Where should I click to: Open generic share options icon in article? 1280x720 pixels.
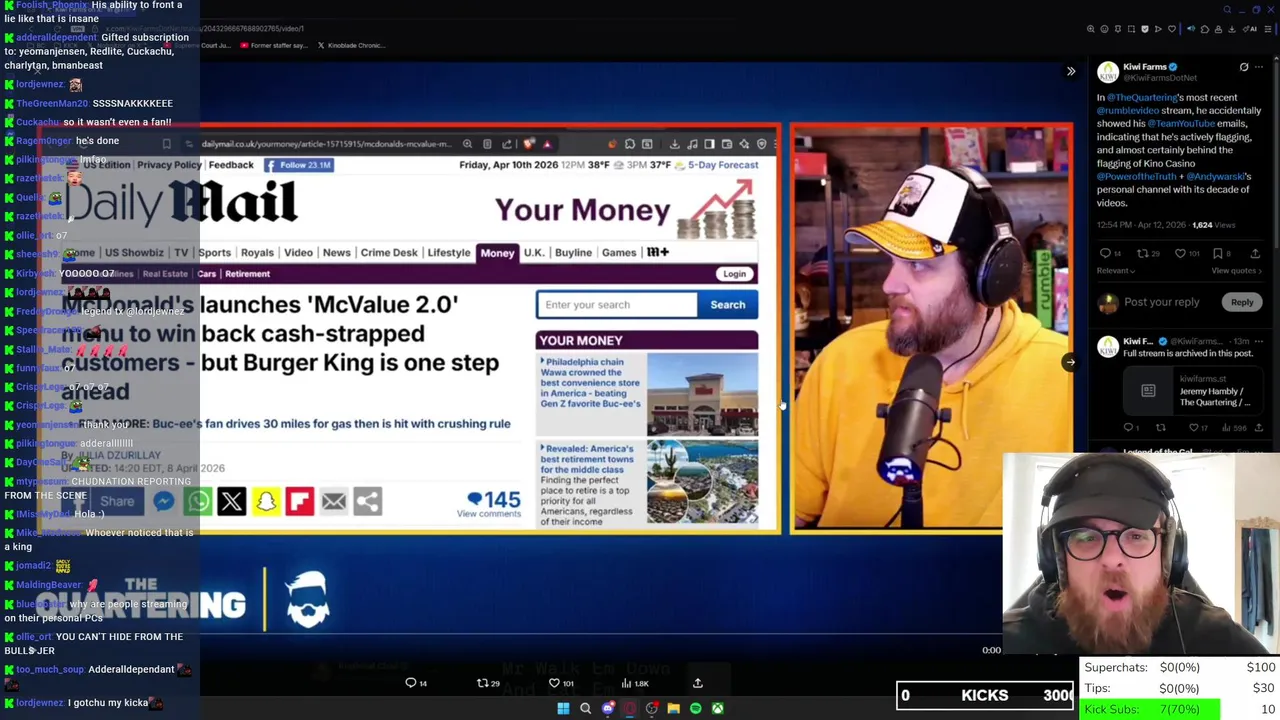pyautogui.click(x=368, y=501)
